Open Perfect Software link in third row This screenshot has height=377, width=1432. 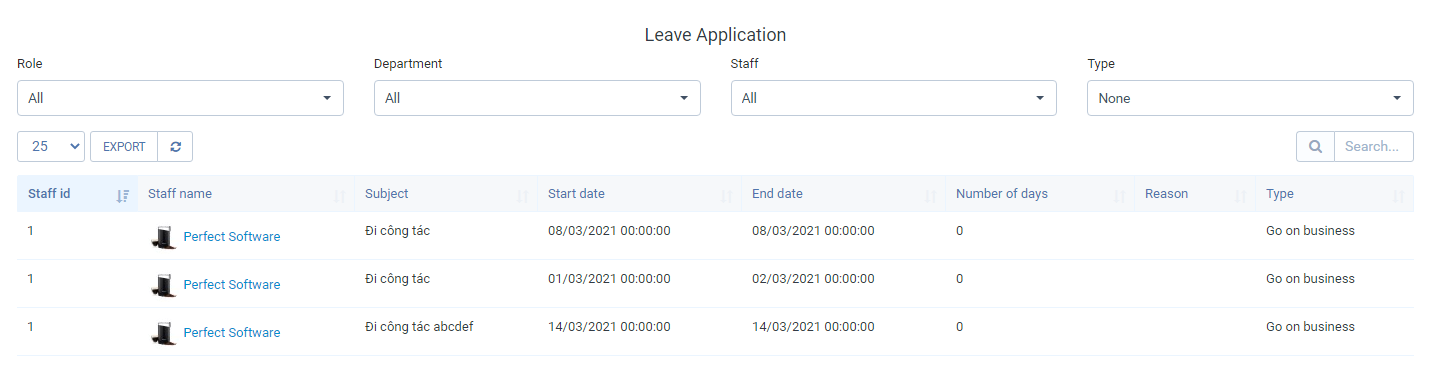click(232, 333)
